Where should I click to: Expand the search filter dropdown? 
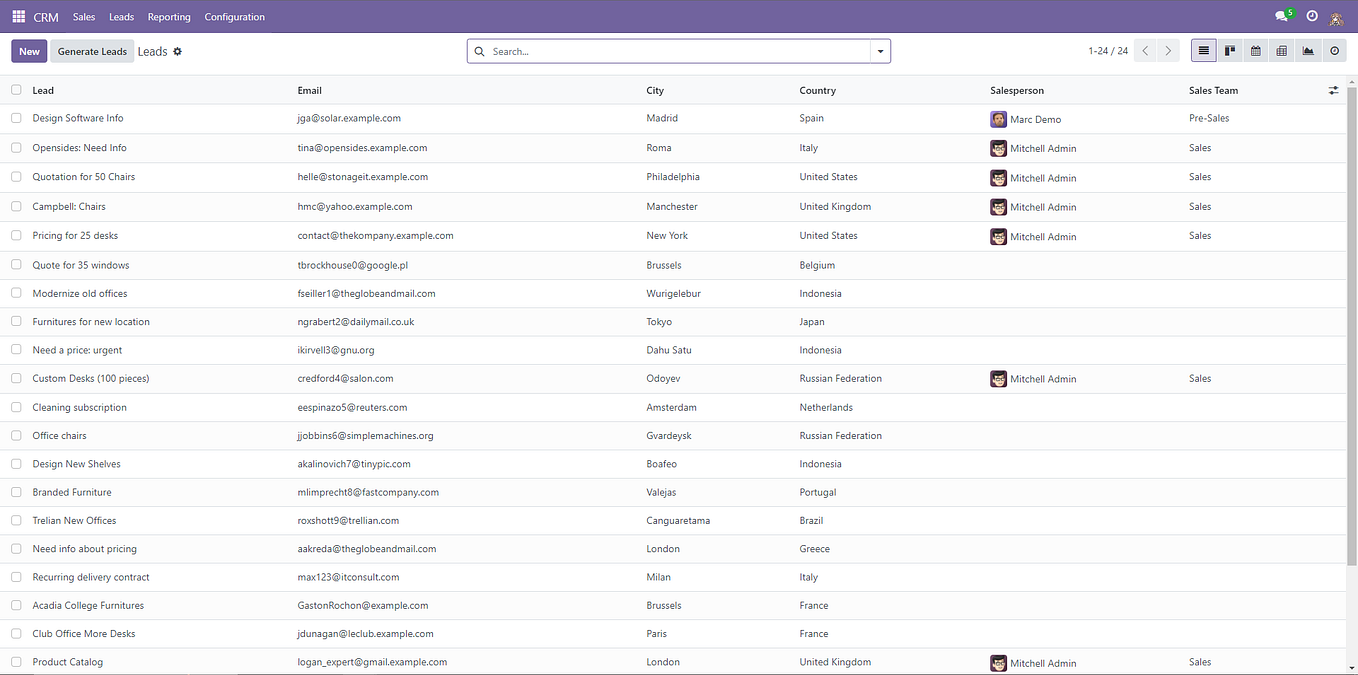pyautogui.click(x=879, y=50)
